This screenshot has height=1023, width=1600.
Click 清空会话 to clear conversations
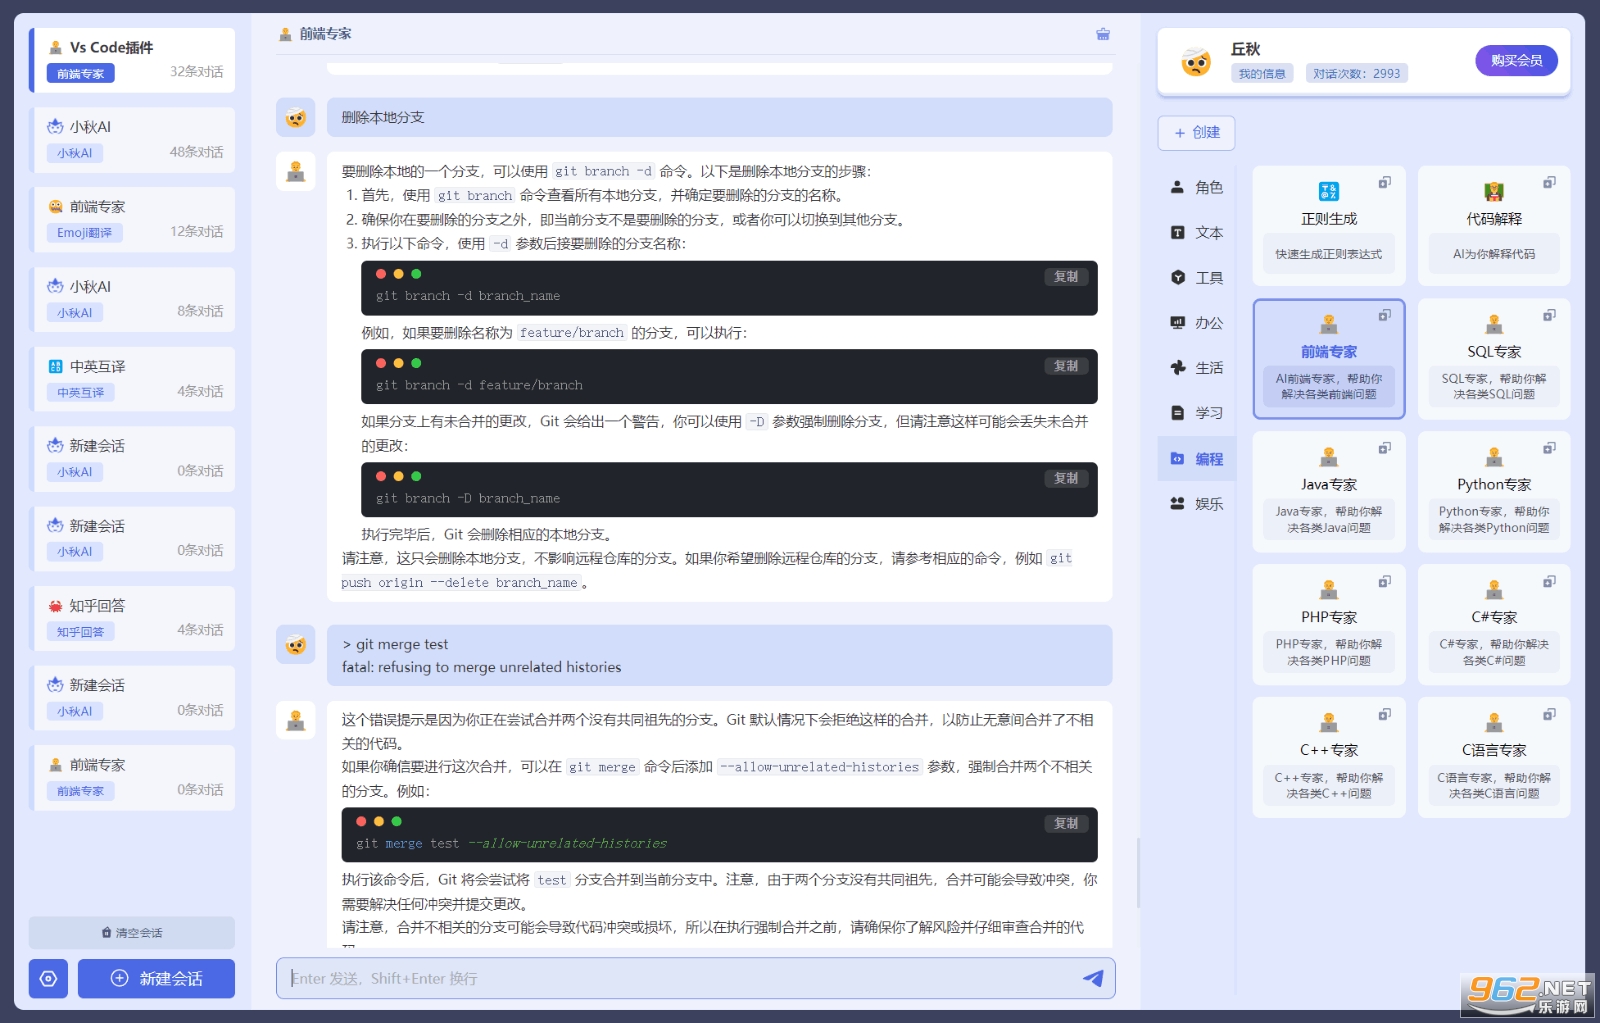[x=132, y=932]
